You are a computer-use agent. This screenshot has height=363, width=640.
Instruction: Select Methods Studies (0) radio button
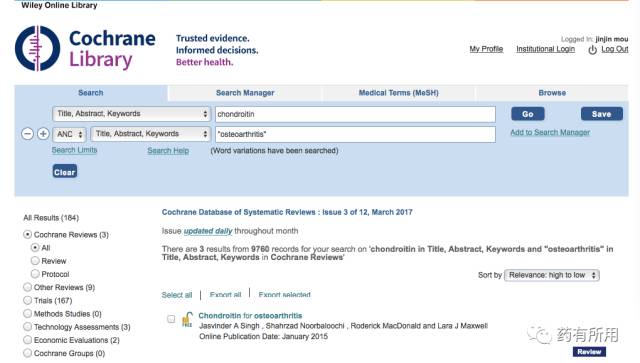[x=27, y=313]
